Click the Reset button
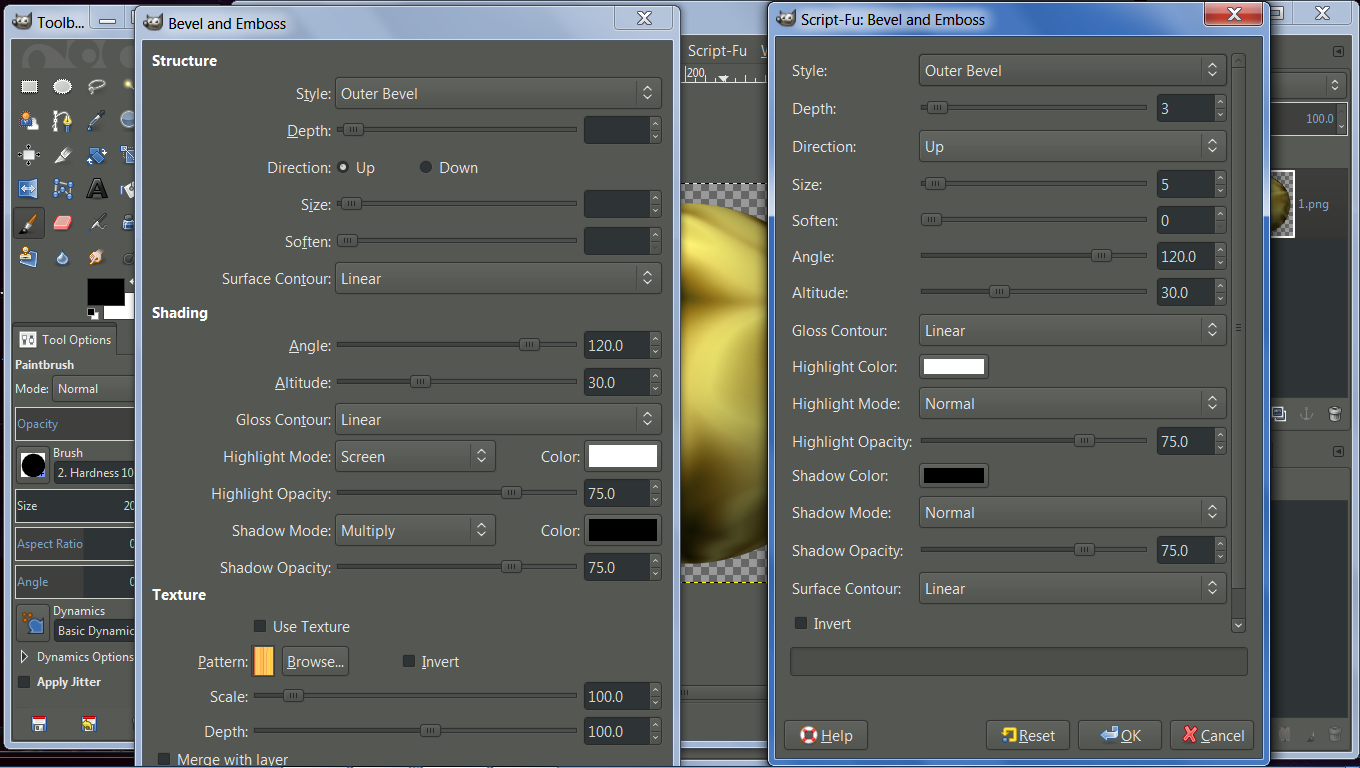Viewport: 1360px width, 768px height. pyautogui.click(x=1028, y=735)
